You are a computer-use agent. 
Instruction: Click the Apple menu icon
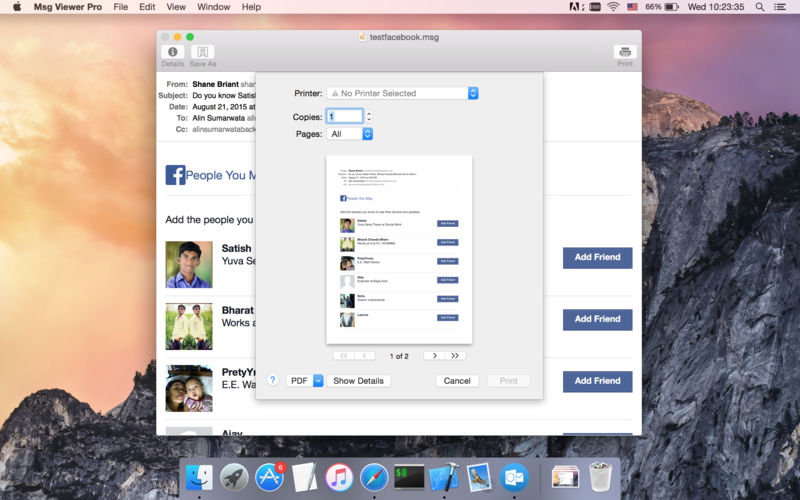[17, 7]
